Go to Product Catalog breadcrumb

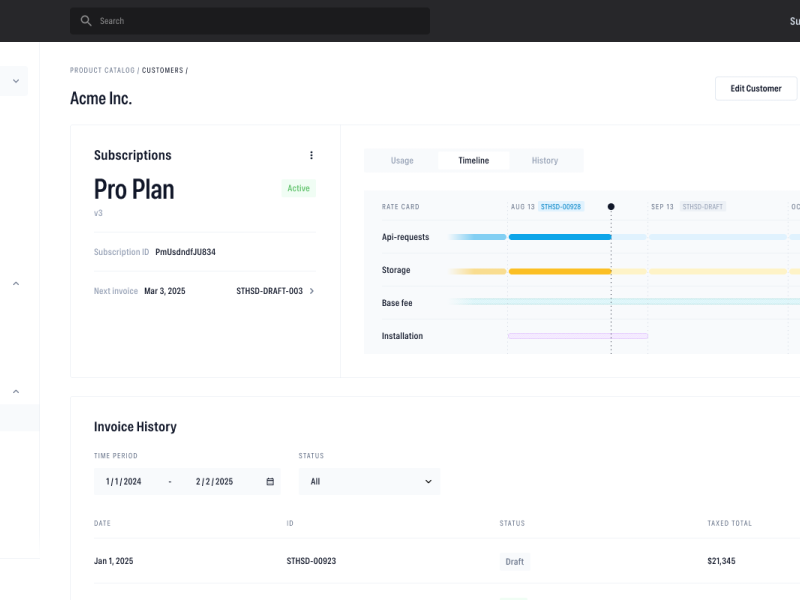coord(102,70)
